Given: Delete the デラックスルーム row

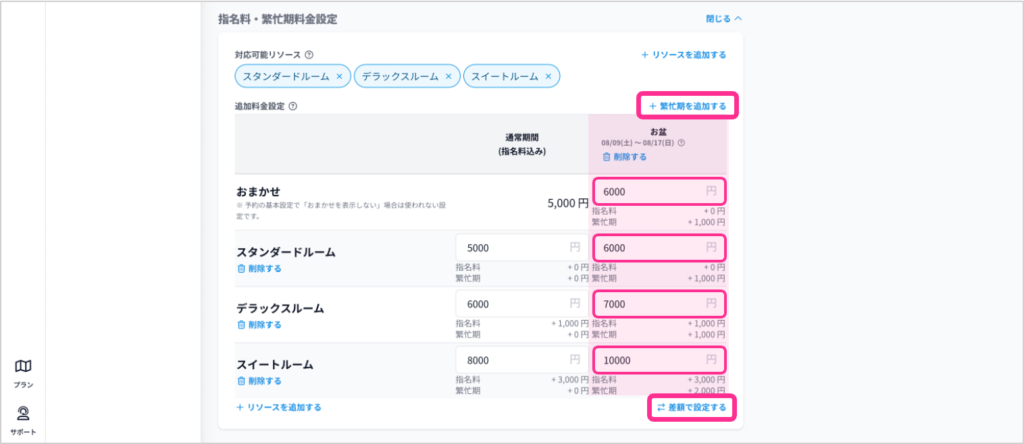Looking at the screenshot, I should [259, 324].
